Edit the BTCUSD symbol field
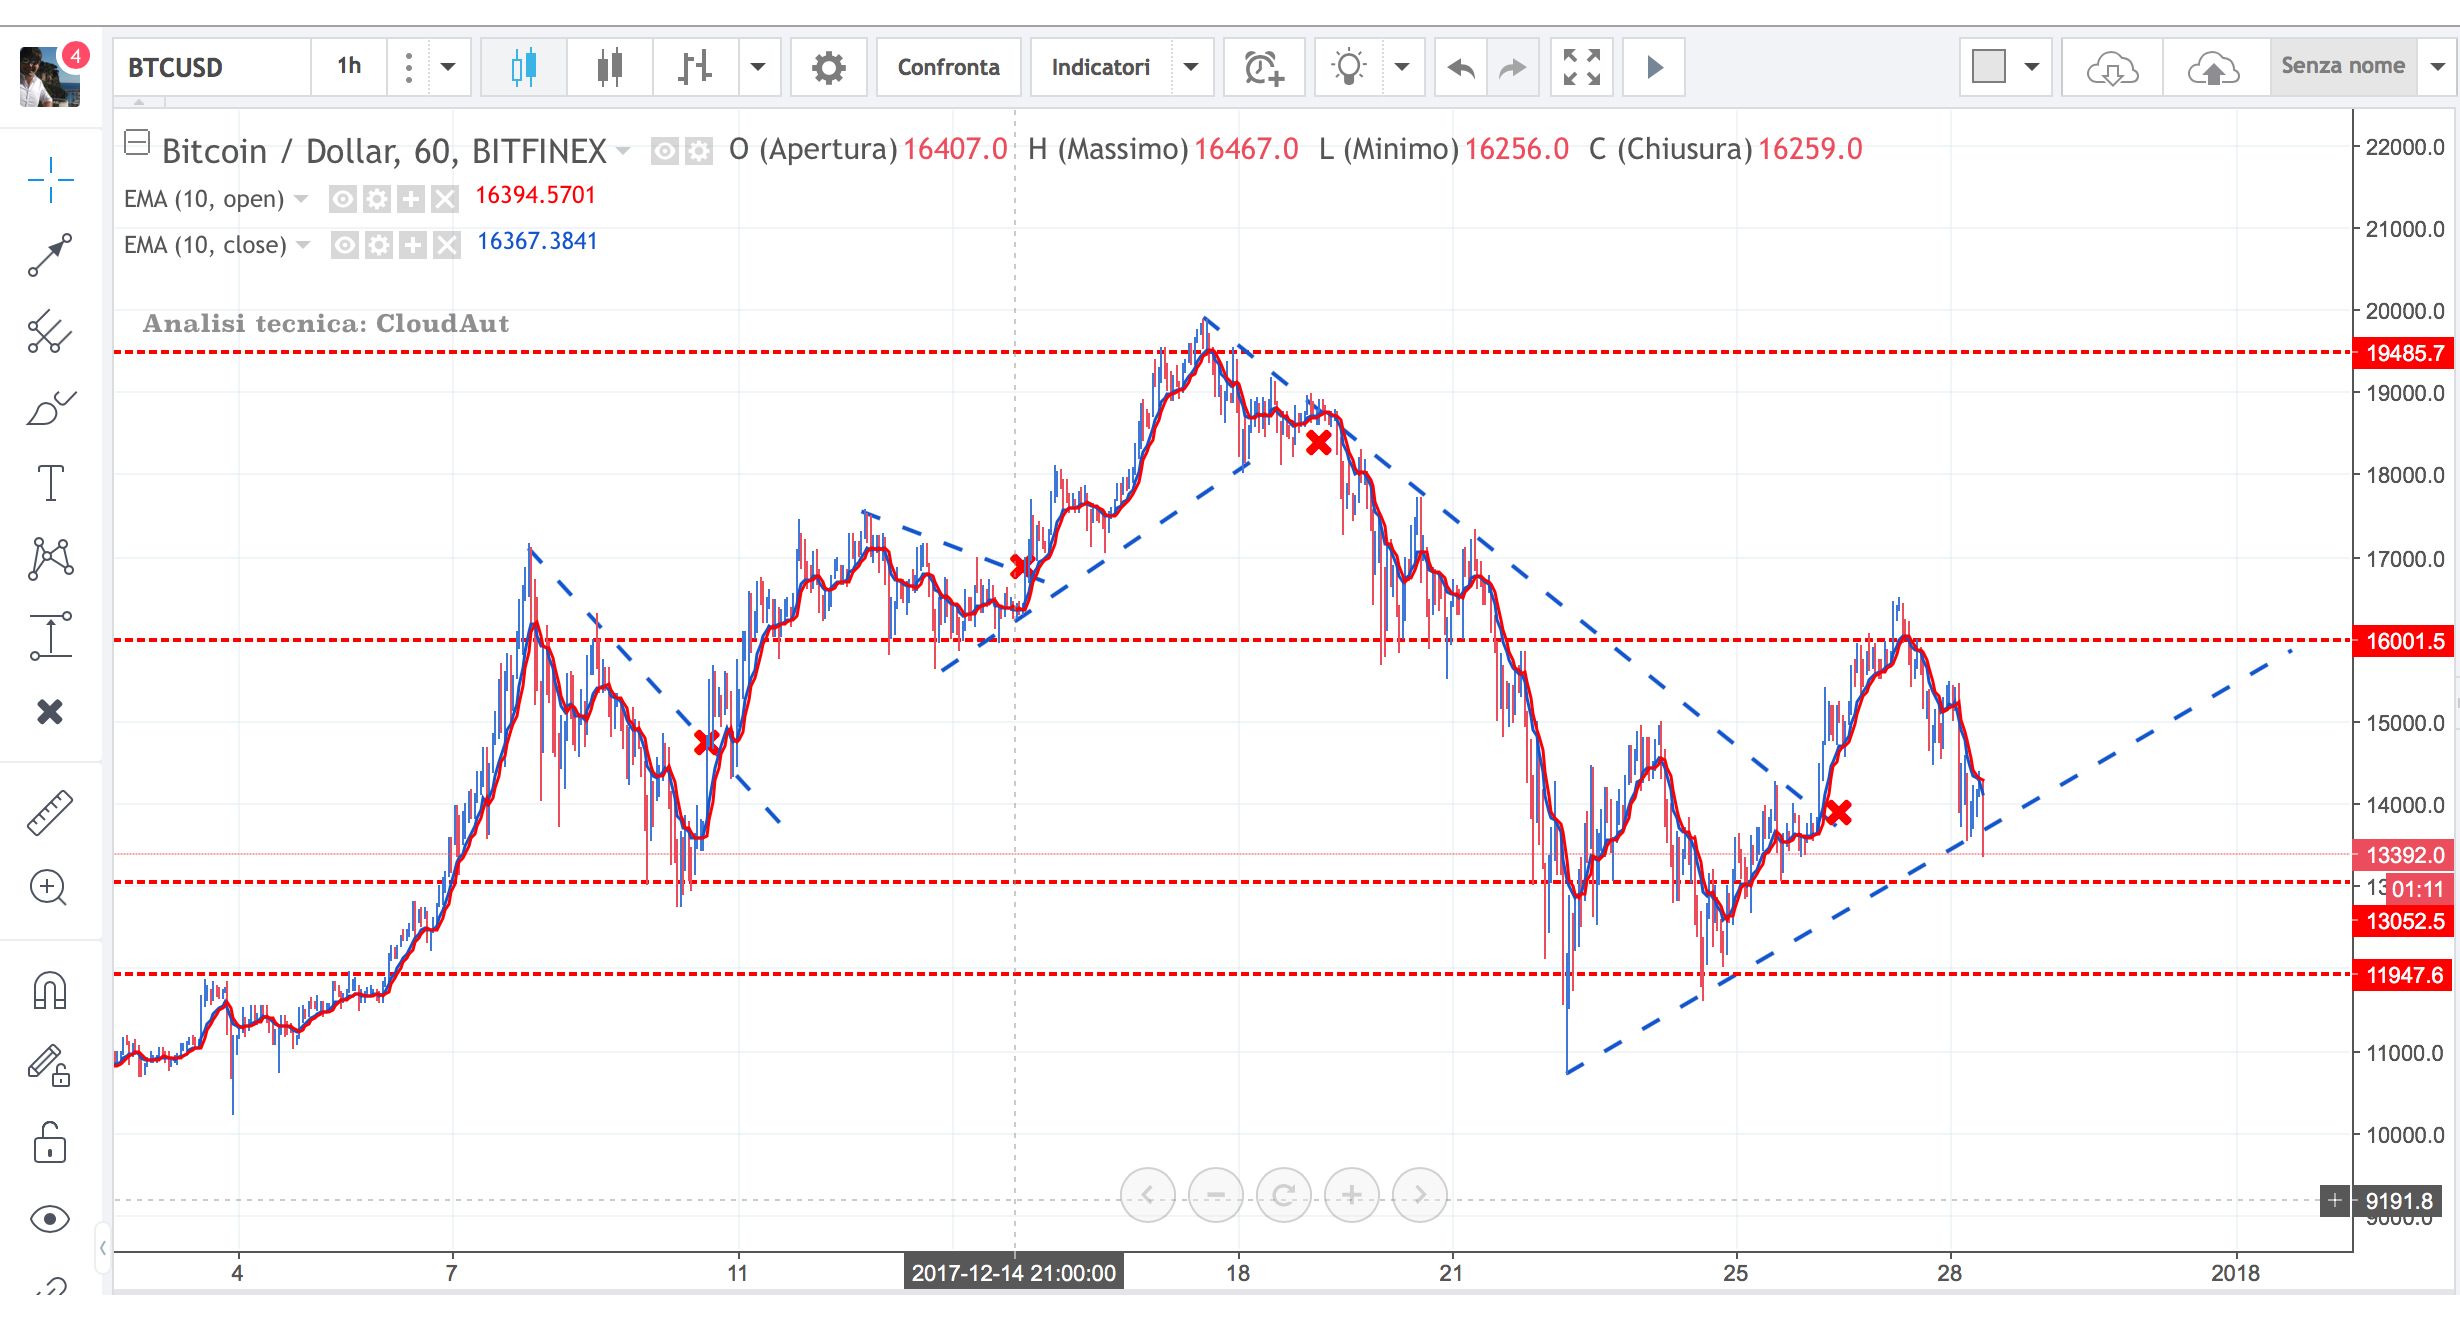Image resolution: width=2460 pixels, height=1320 pixels. coord(212,67)
